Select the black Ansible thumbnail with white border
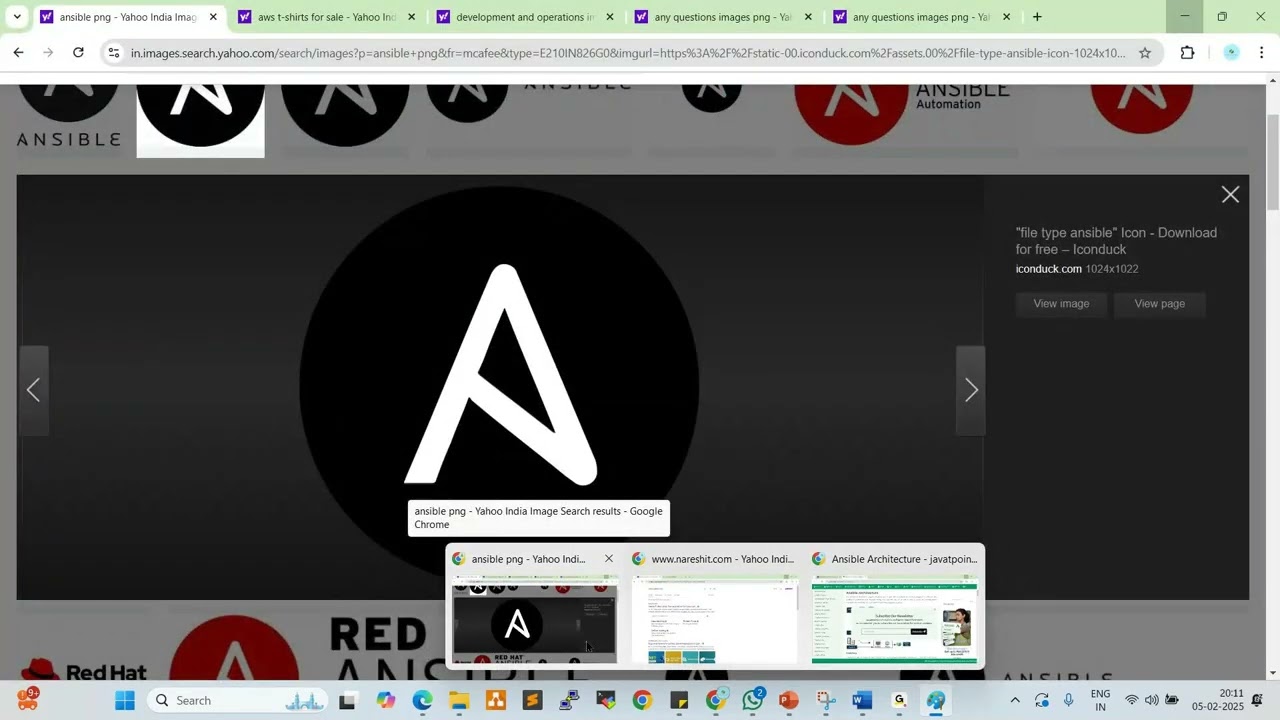1280x720 pixels. pyautogui.click(x=200, y=120)
